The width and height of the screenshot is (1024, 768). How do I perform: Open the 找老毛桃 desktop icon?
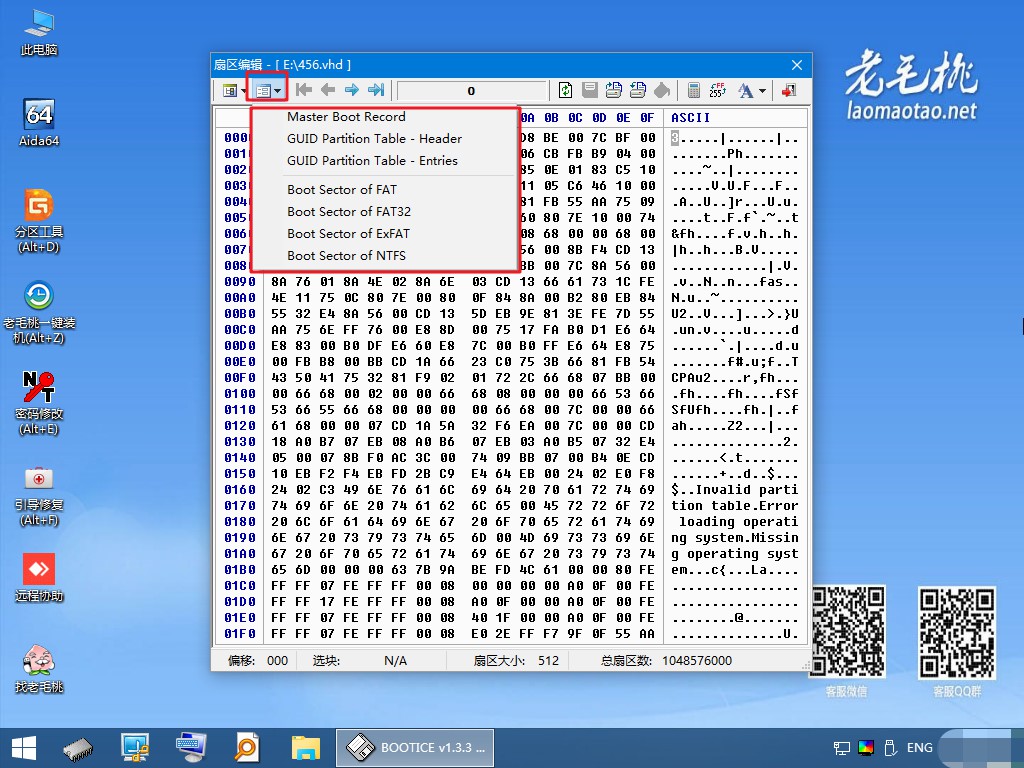pos(39,669)
